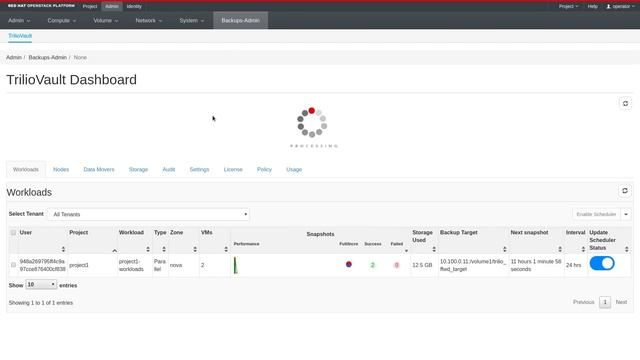Viewport: 640px width, 360px height.
Task: Select the Workloads tab
Action: (26, 169)
